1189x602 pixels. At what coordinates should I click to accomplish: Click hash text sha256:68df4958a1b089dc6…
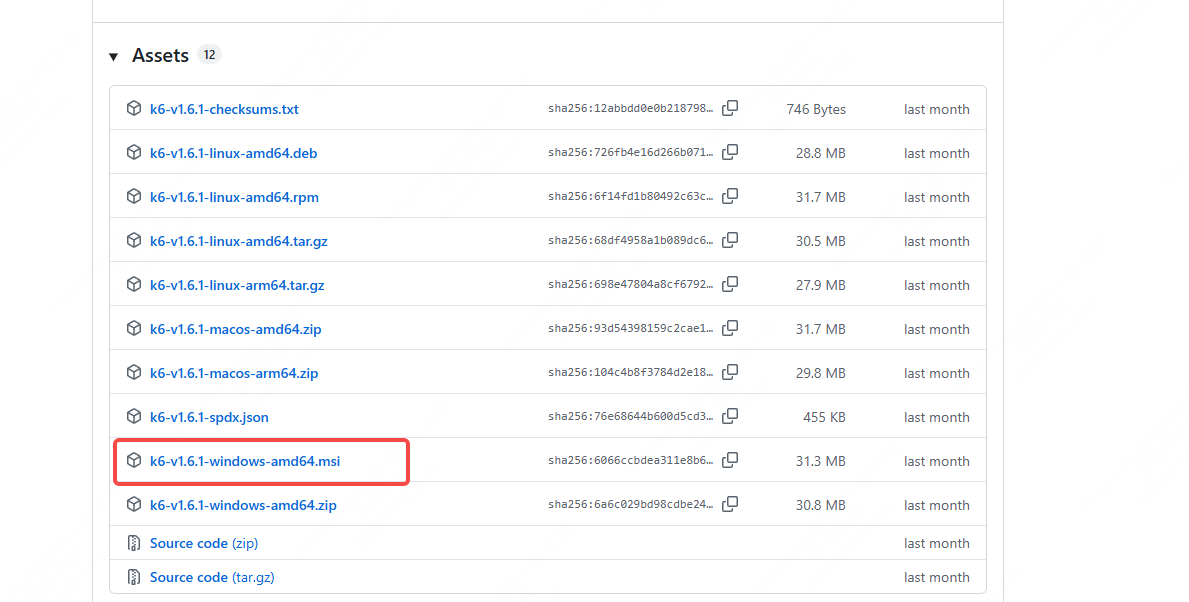[x=631, y=240]
